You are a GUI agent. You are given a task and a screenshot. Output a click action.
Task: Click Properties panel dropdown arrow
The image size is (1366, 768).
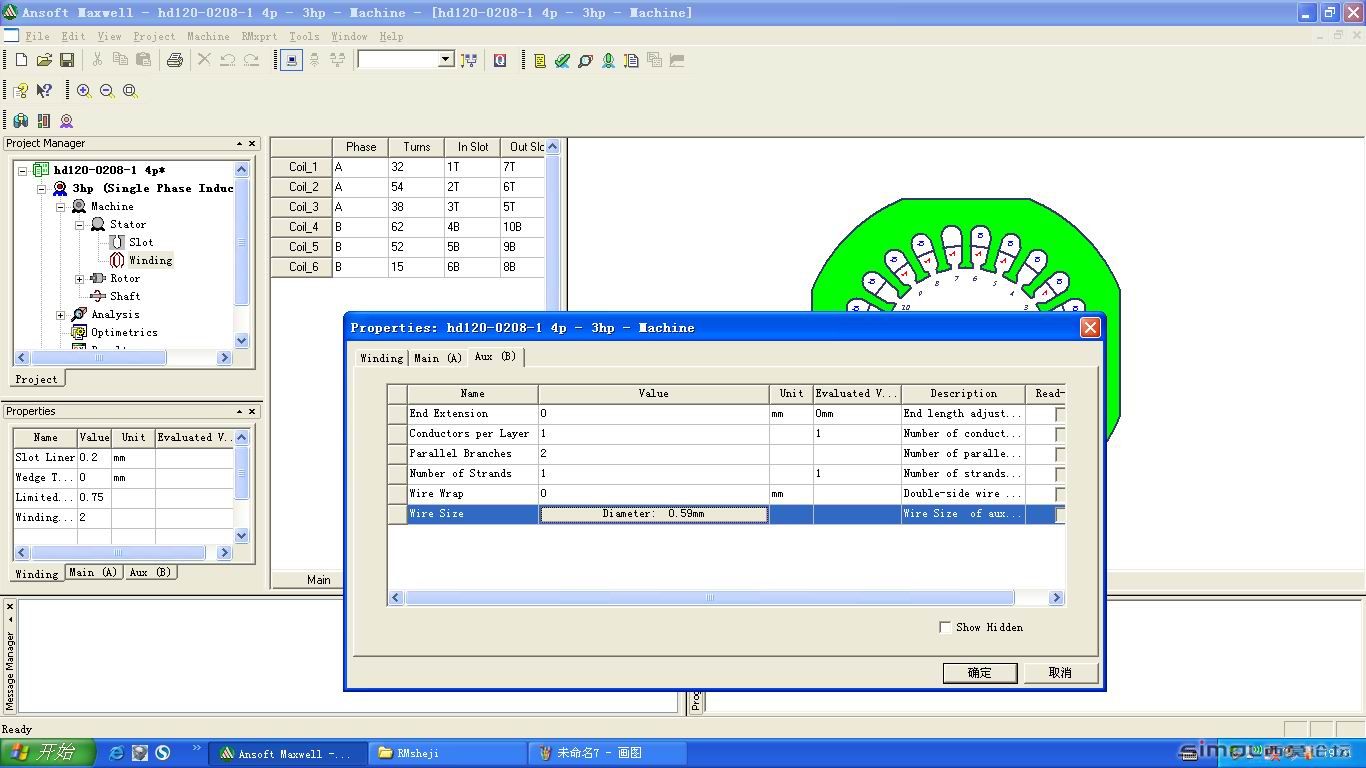point(239,411)
